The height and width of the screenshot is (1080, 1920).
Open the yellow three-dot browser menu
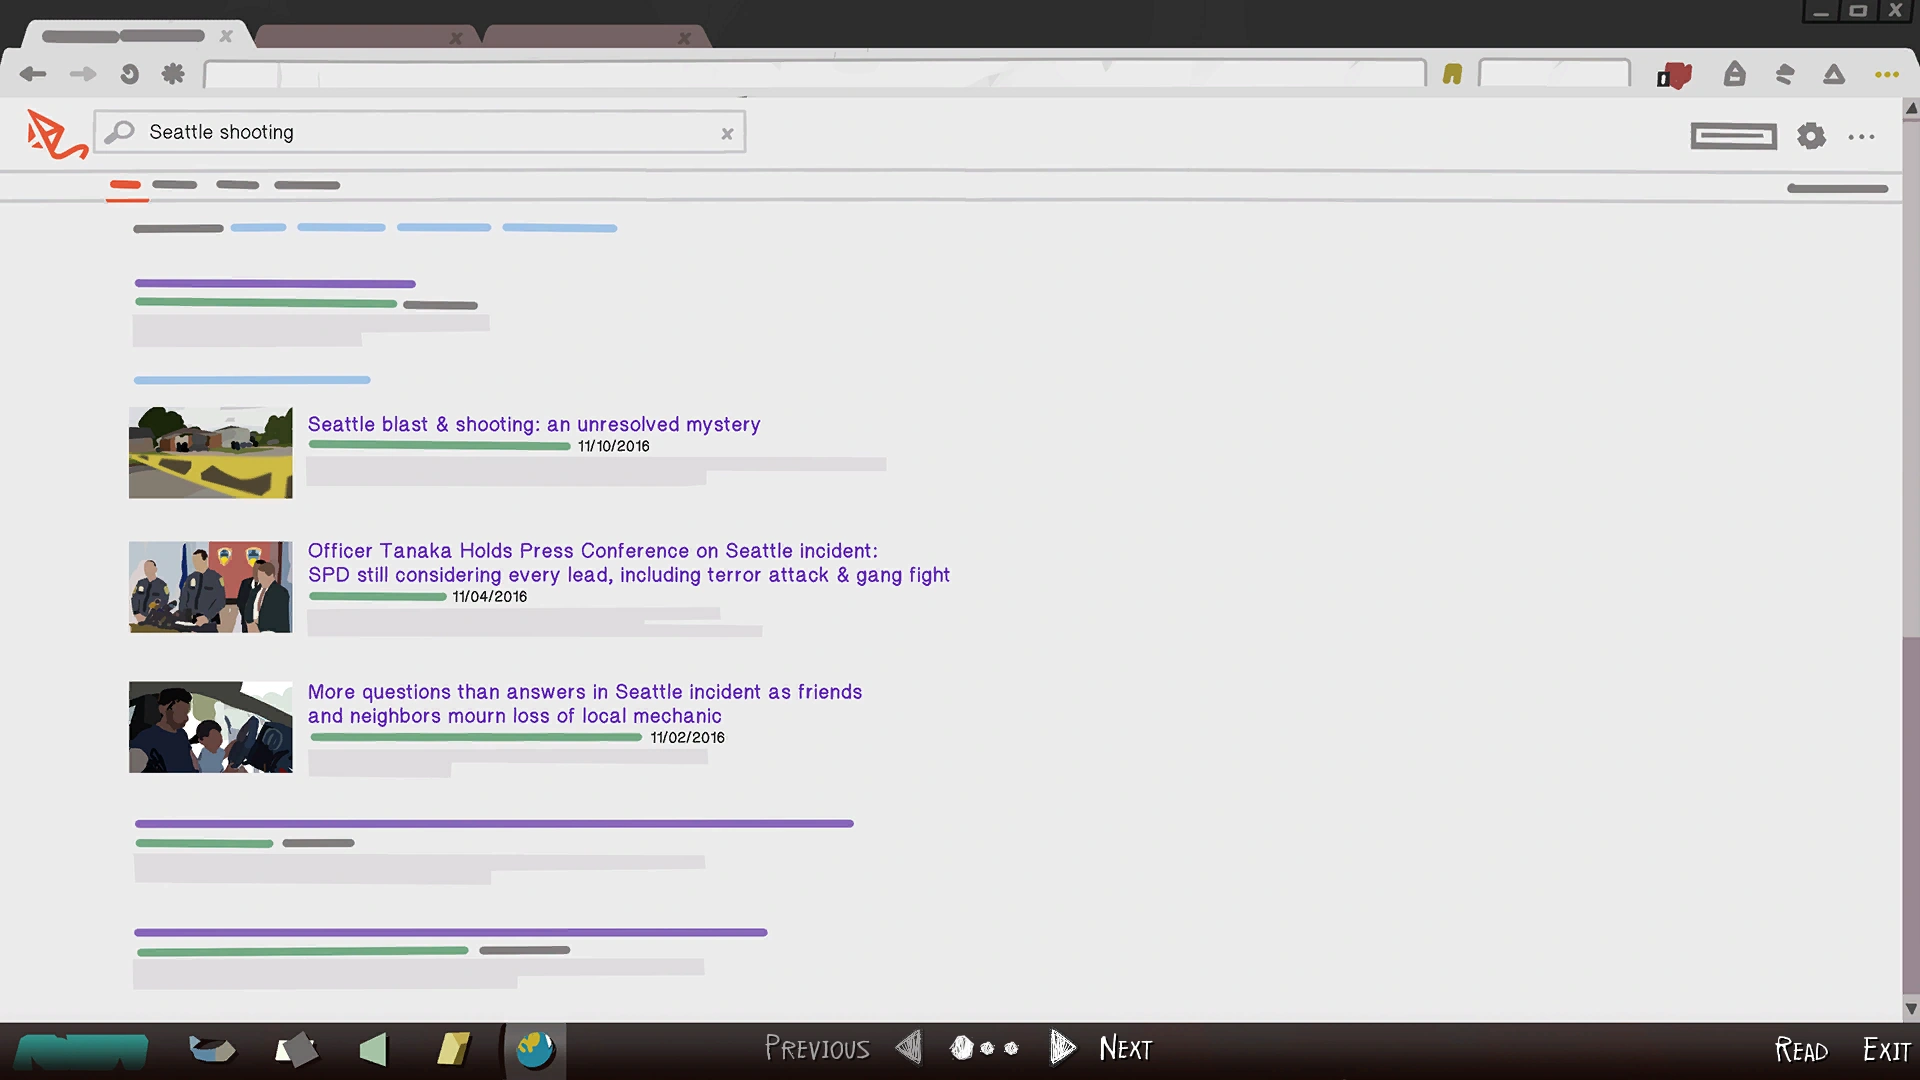click(1886, 75)
